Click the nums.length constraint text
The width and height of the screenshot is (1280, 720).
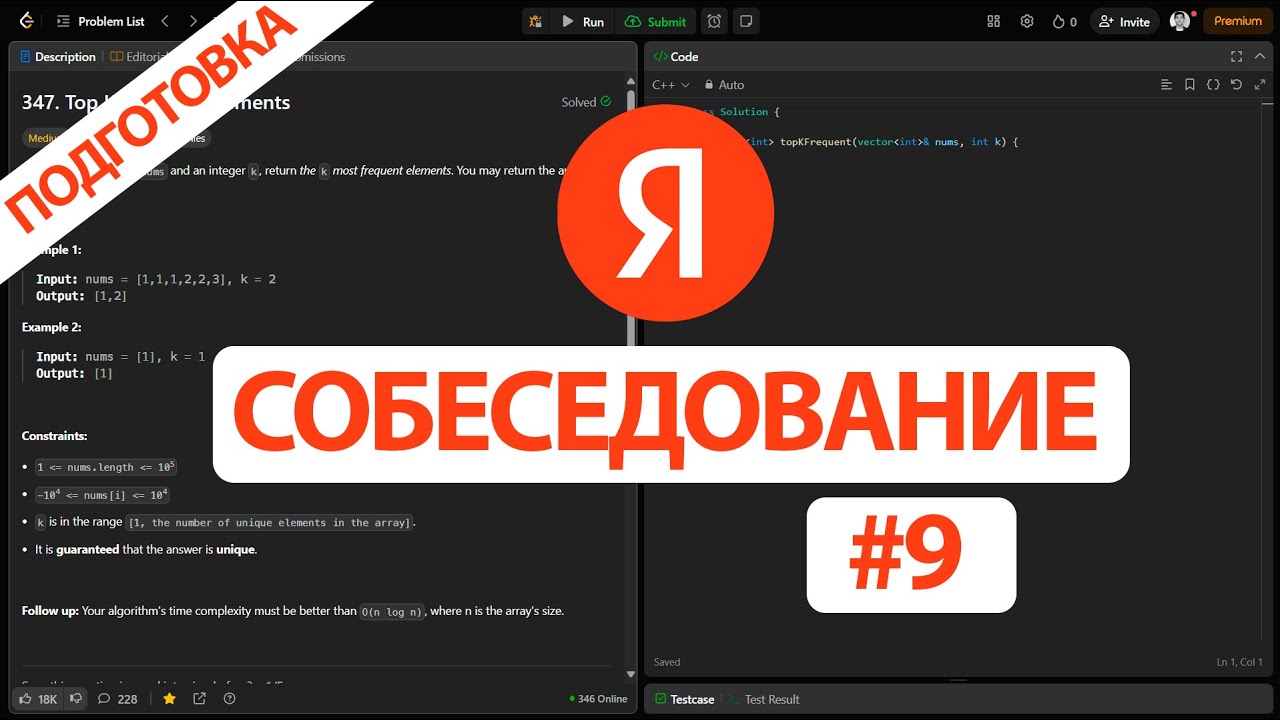pos(106,467)
